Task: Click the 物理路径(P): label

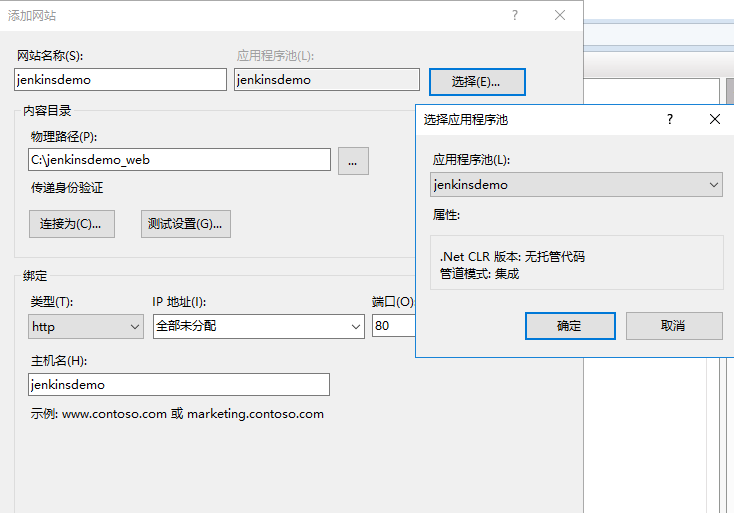Action: pos(64,137)
